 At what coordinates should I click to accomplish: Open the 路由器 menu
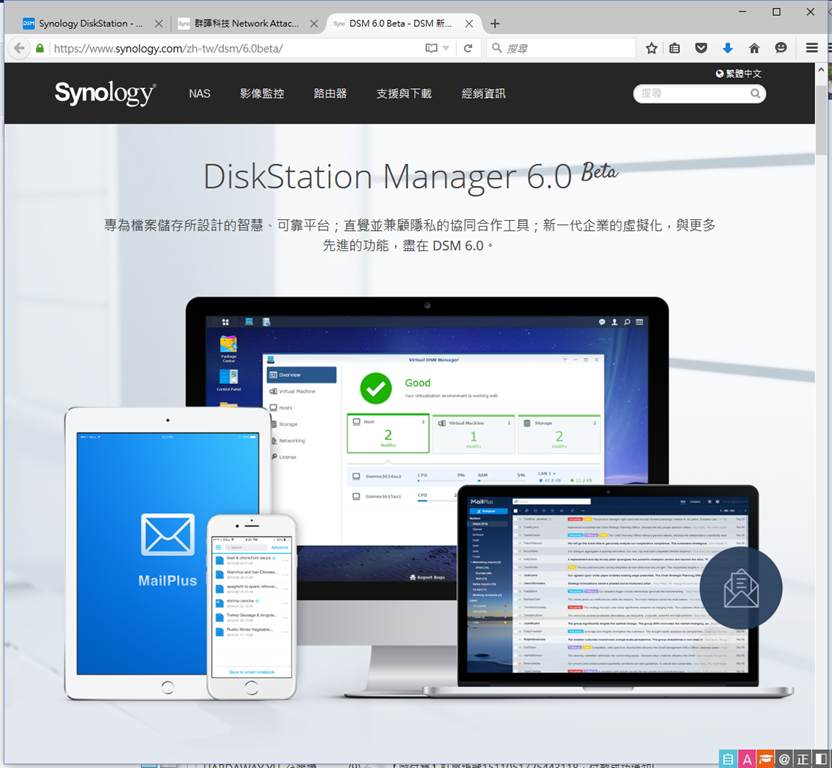click(x=330, y=93)
